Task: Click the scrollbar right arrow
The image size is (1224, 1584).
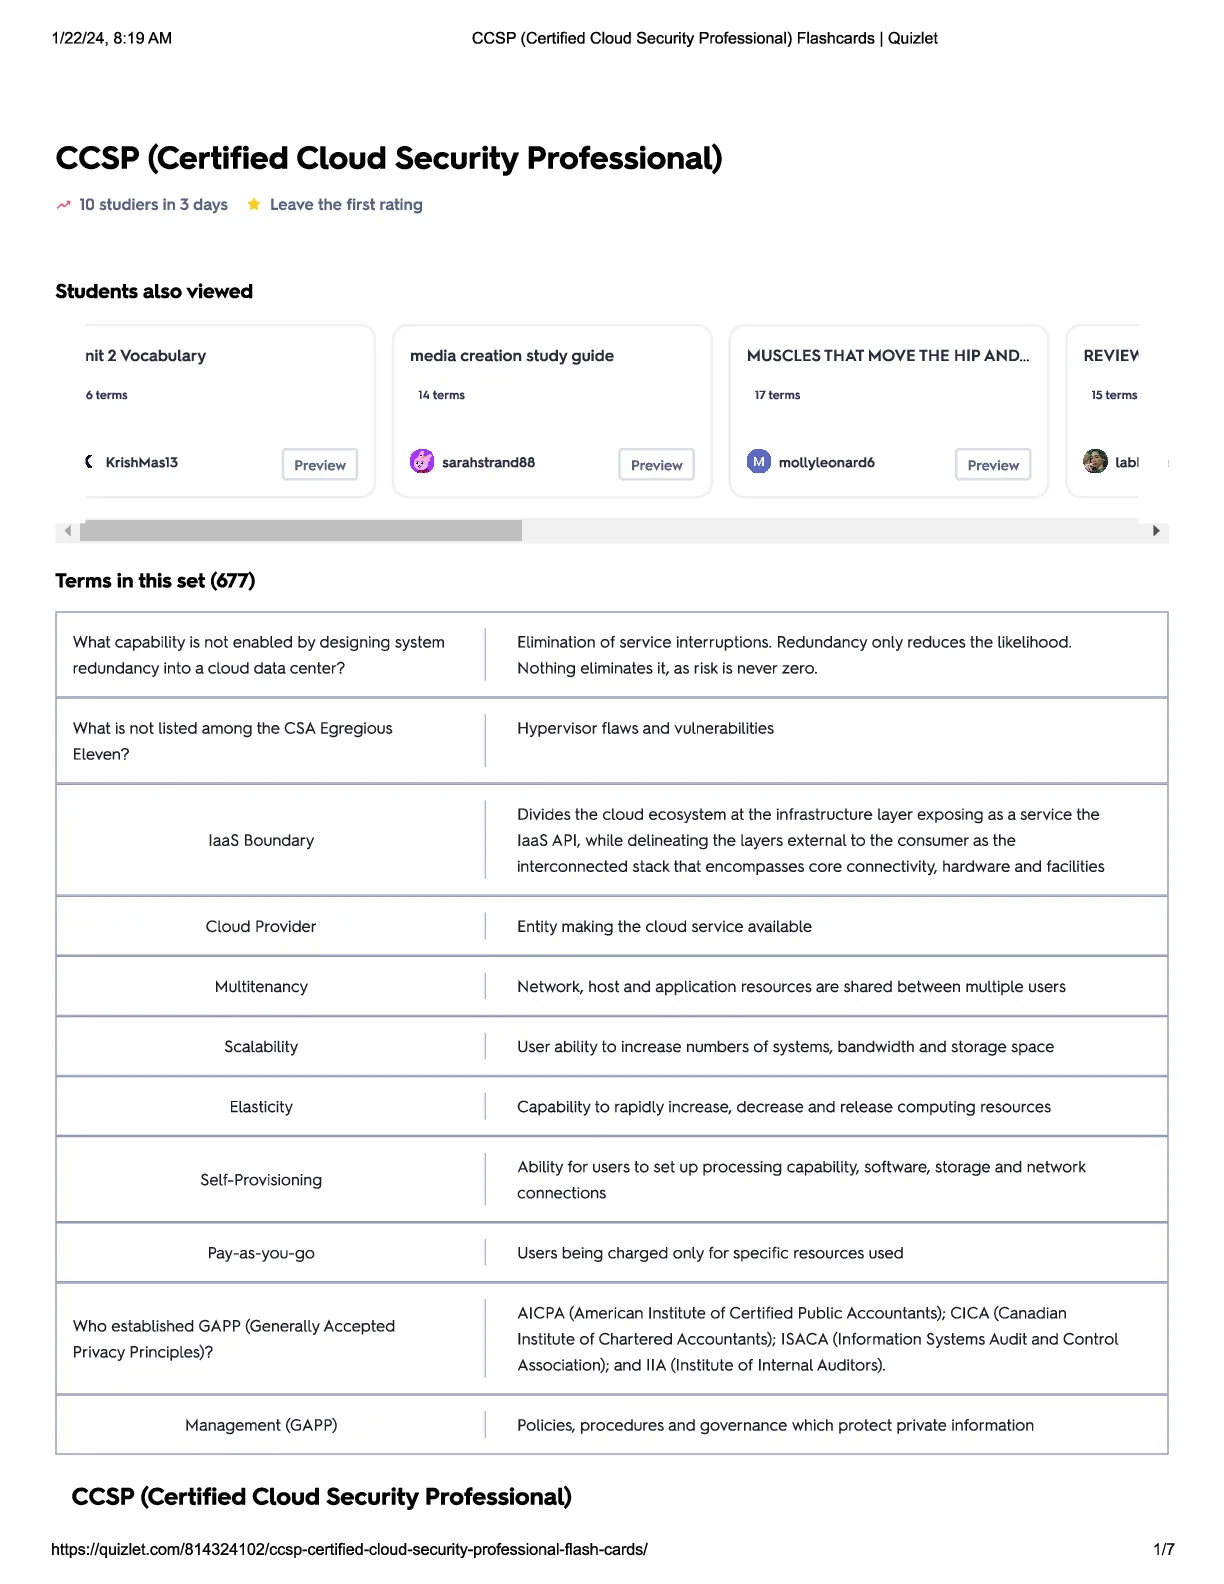Action: click(1157, 531)
